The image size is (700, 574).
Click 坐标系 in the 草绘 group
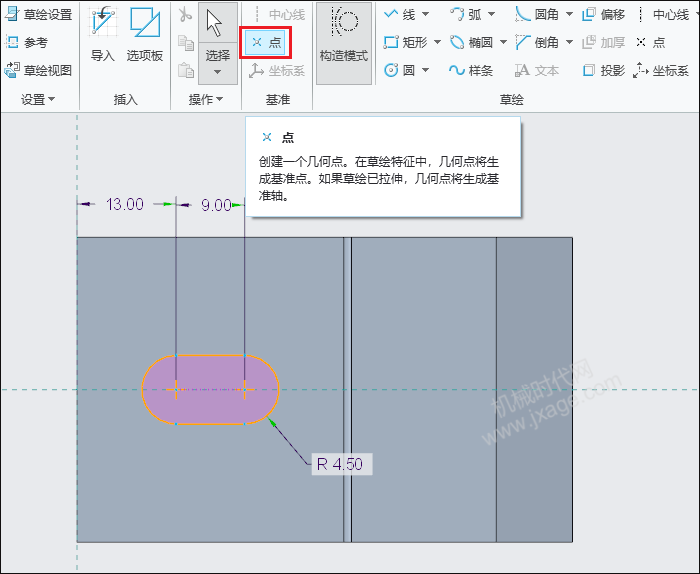pos(661,70)
